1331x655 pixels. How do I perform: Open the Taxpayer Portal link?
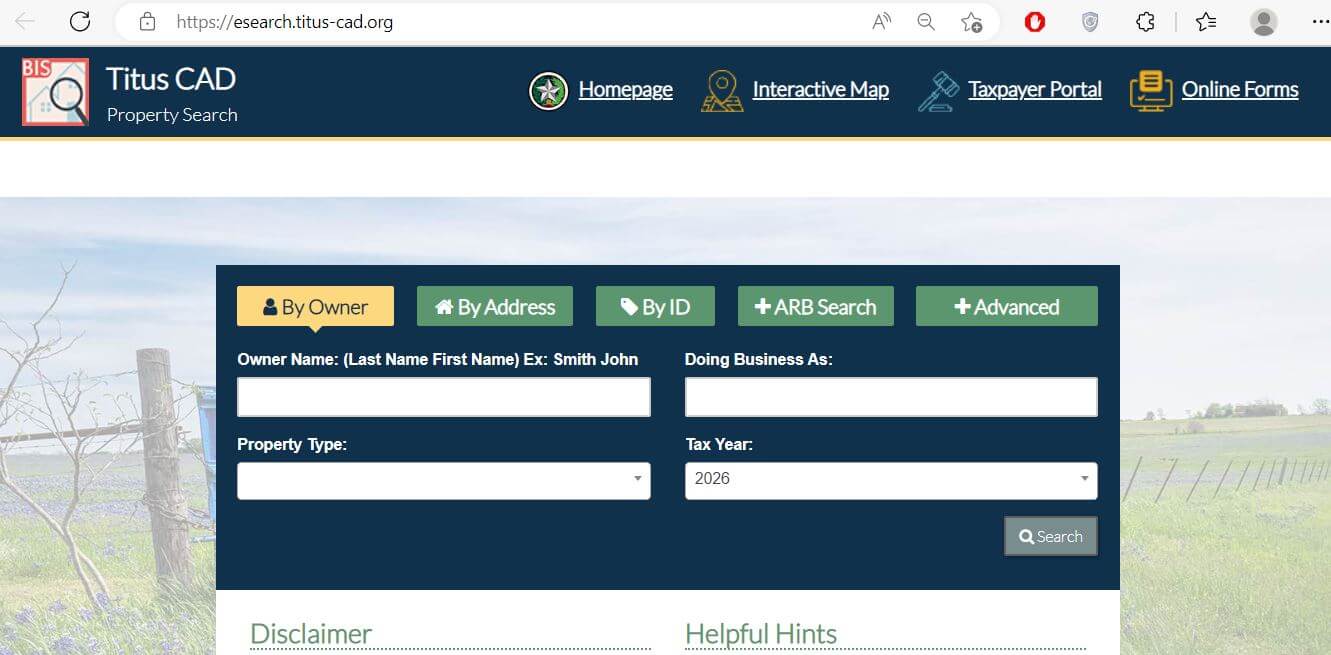click(1034, 90)
